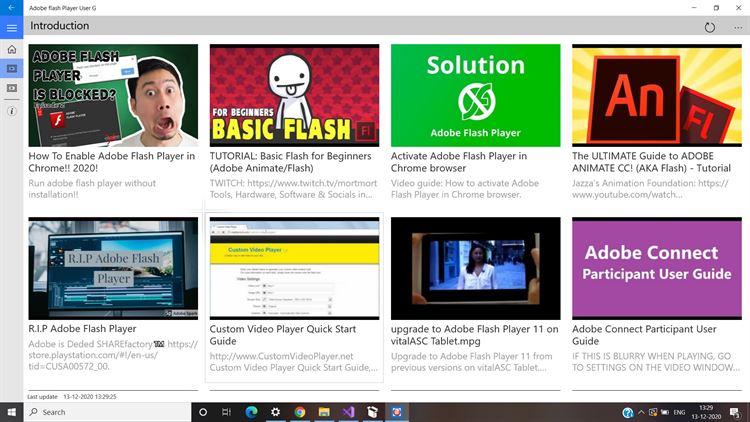Viewport: 750px width, 422px height.
Task: Select description 'Adobe is Deded SHAREfactory'
Action: [113, 355]
